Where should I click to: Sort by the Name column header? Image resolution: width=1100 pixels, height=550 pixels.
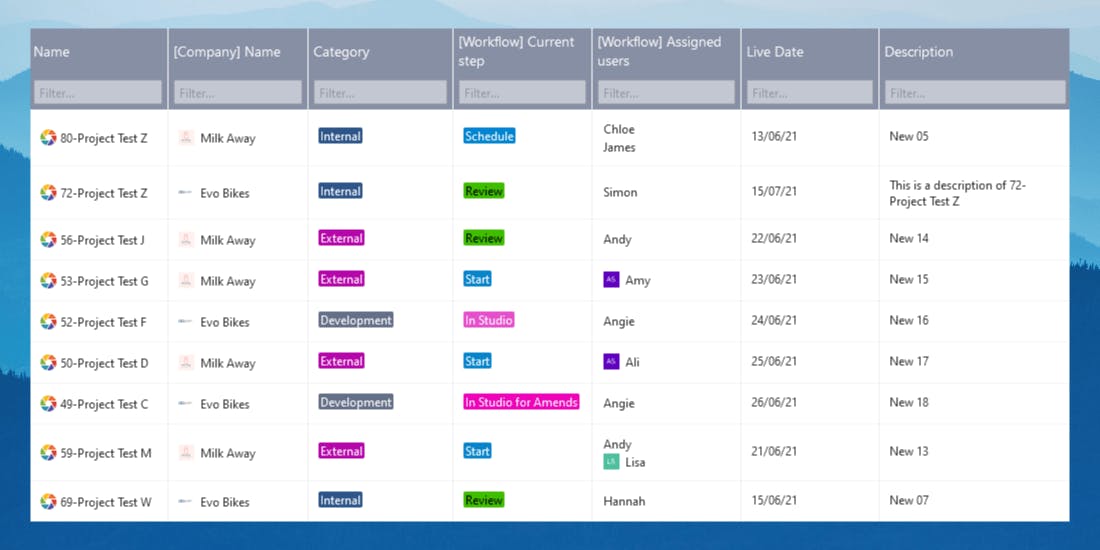52,52
